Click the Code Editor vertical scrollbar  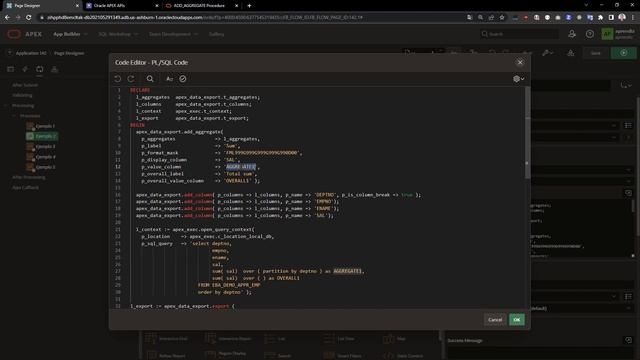(x=527, y=133)
